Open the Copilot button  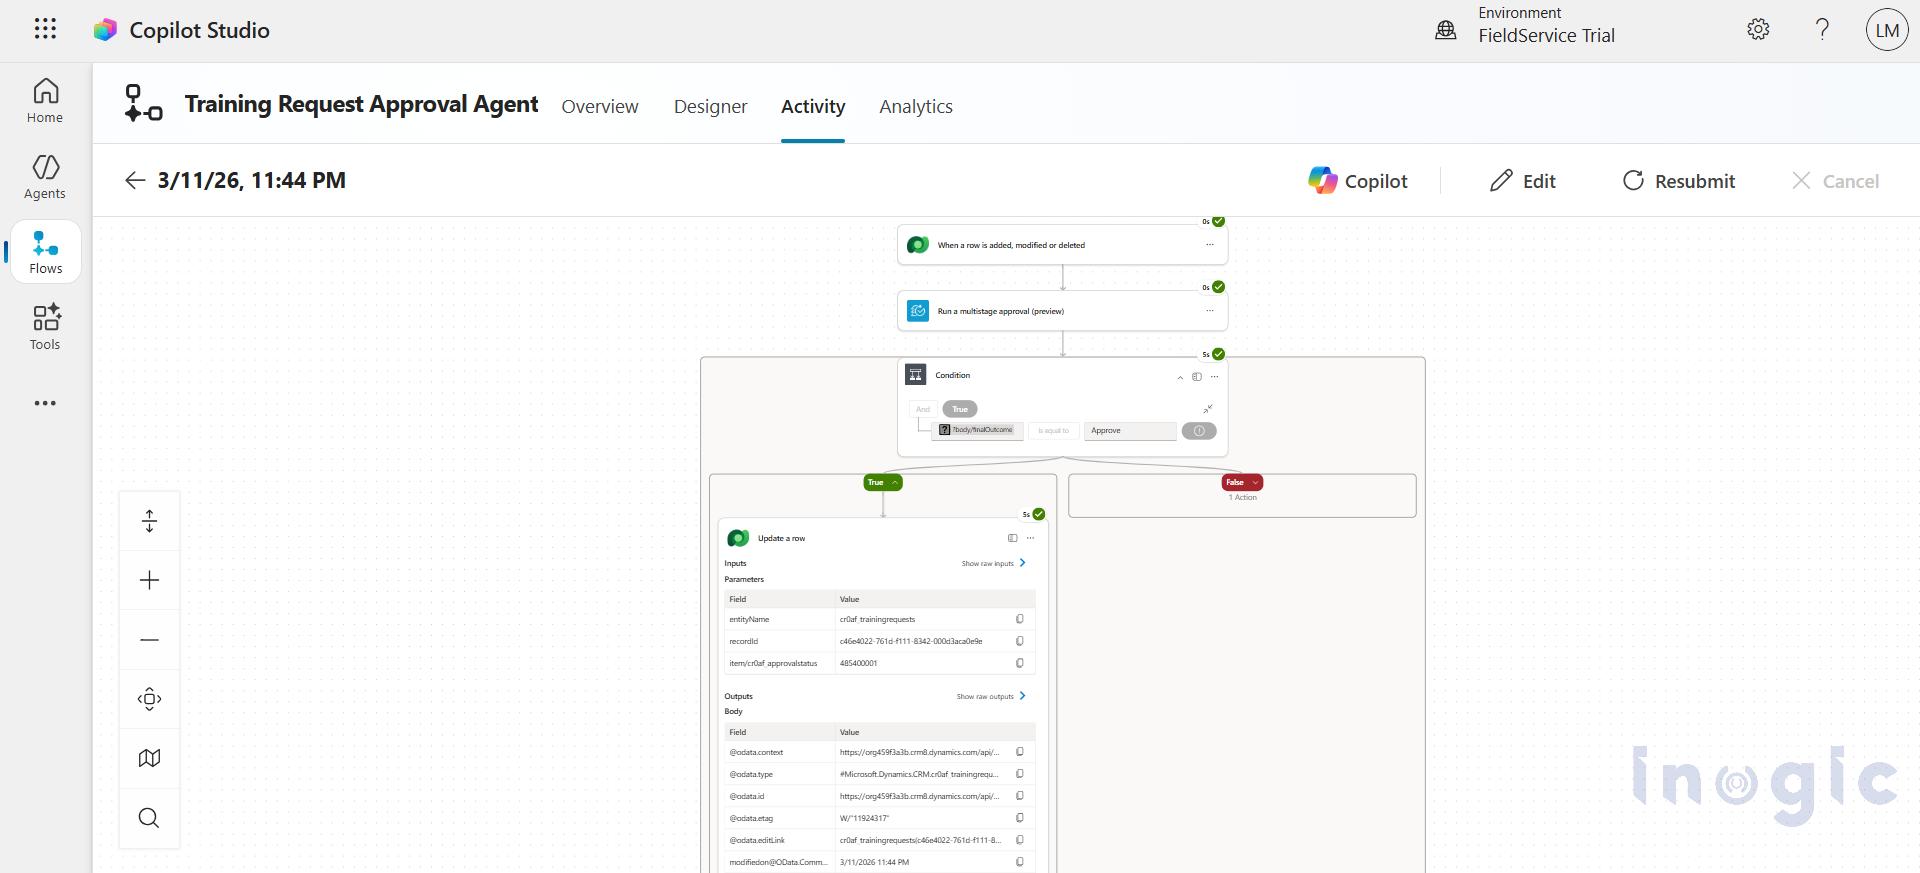click(x=1358, y=181)
